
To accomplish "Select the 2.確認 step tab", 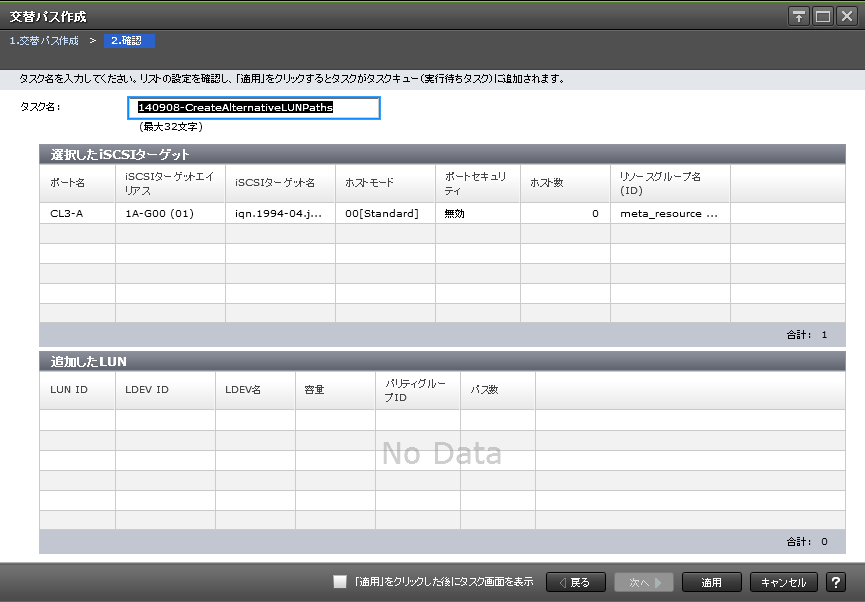I will 129,41.
